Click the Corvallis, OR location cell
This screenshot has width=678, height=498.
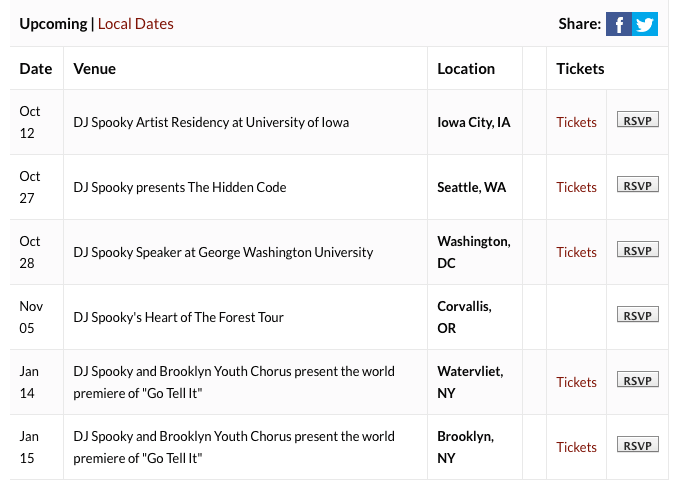coord(464,317)
